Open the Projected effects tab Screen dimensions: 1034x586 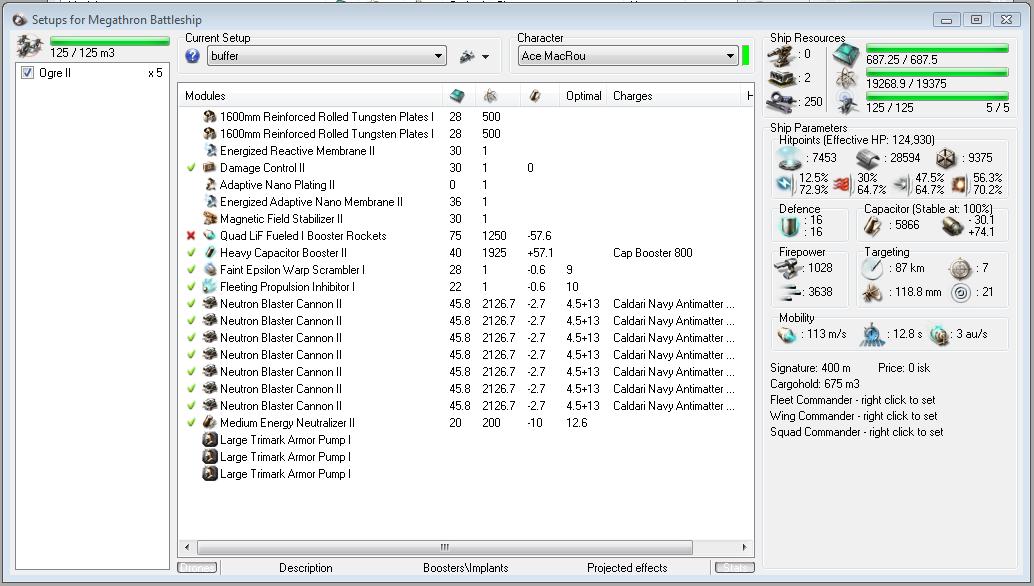click(x=627, y=568)
